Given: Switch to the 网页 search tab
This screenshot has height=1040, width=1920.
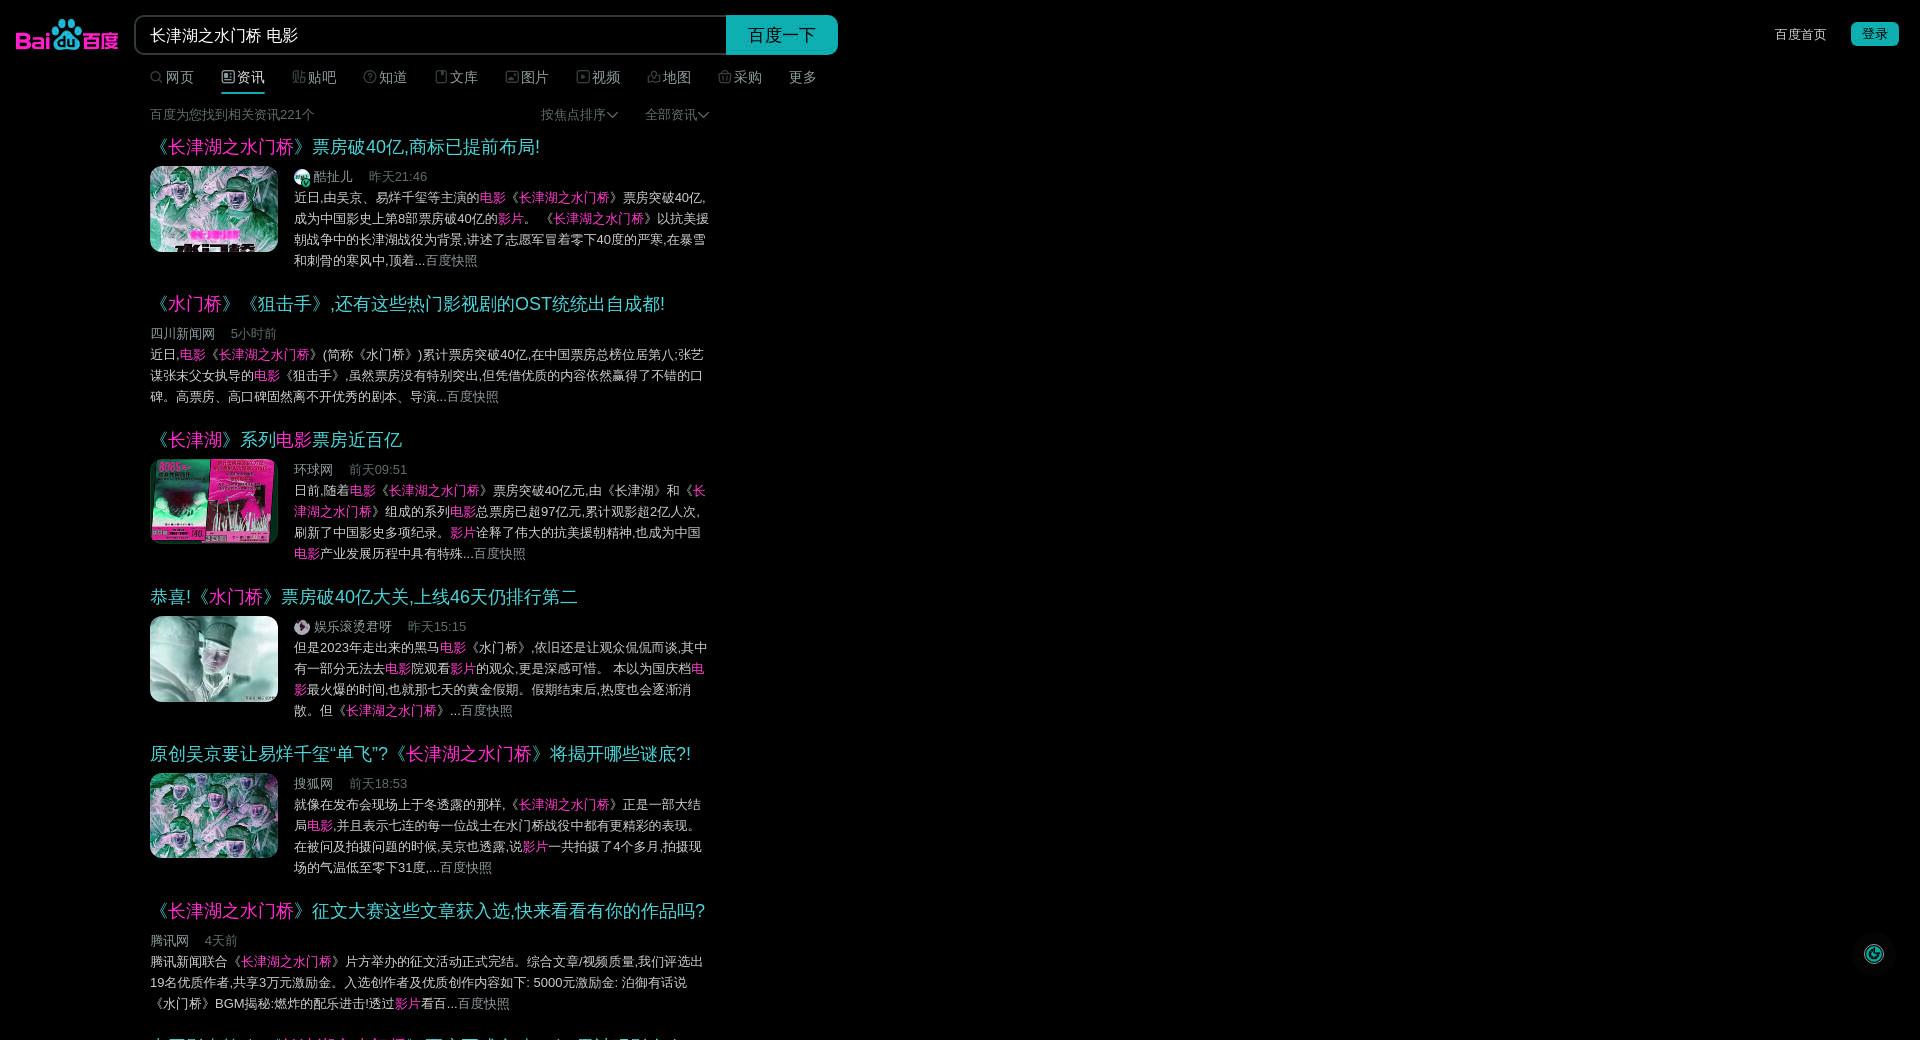Looking at the screenshot, I should pos(172,77).
